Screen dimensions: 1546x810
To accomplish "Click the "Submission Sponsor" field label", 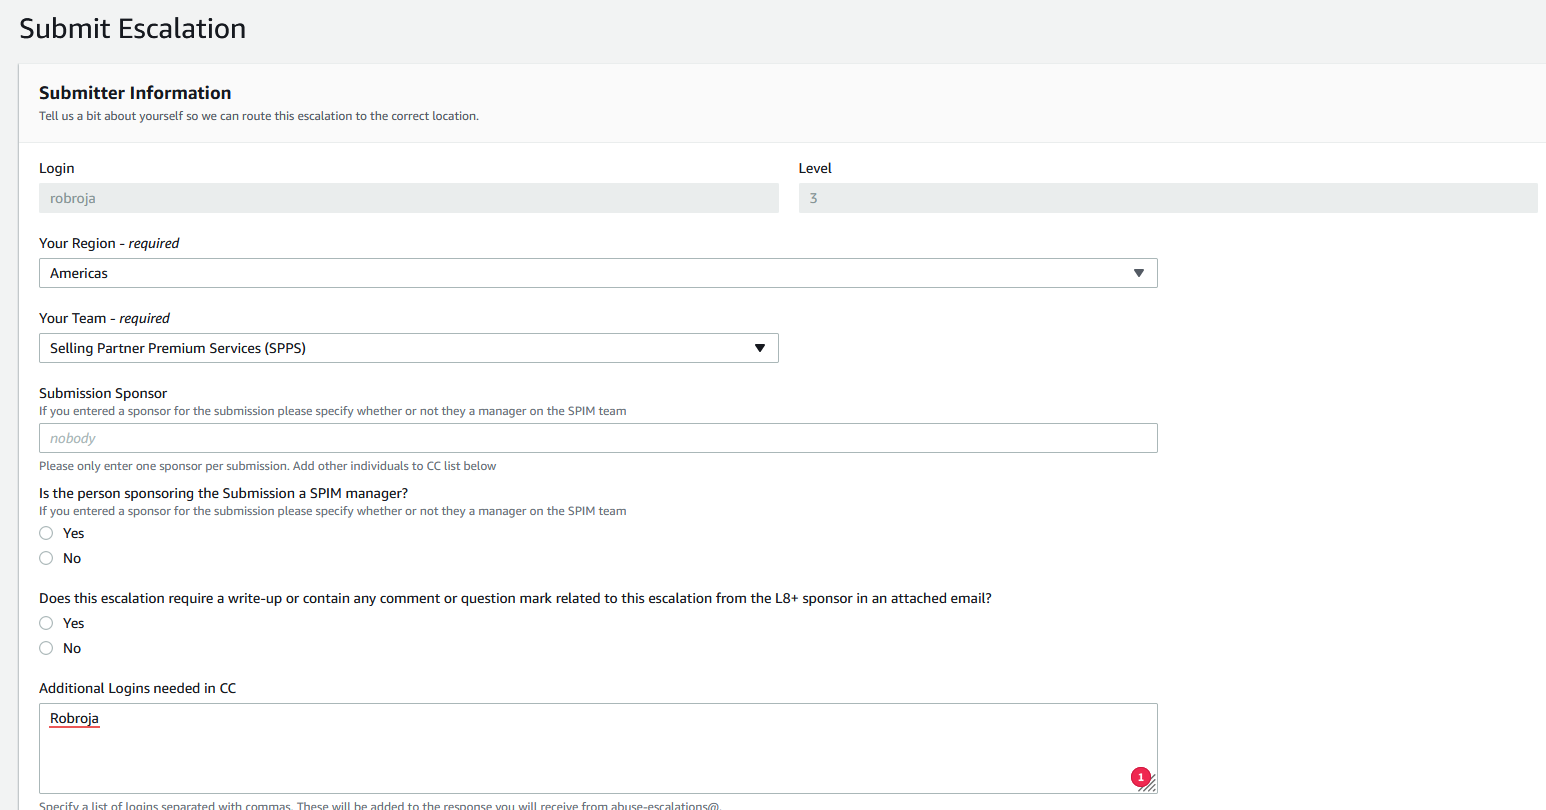I will (x=103, y=393).
